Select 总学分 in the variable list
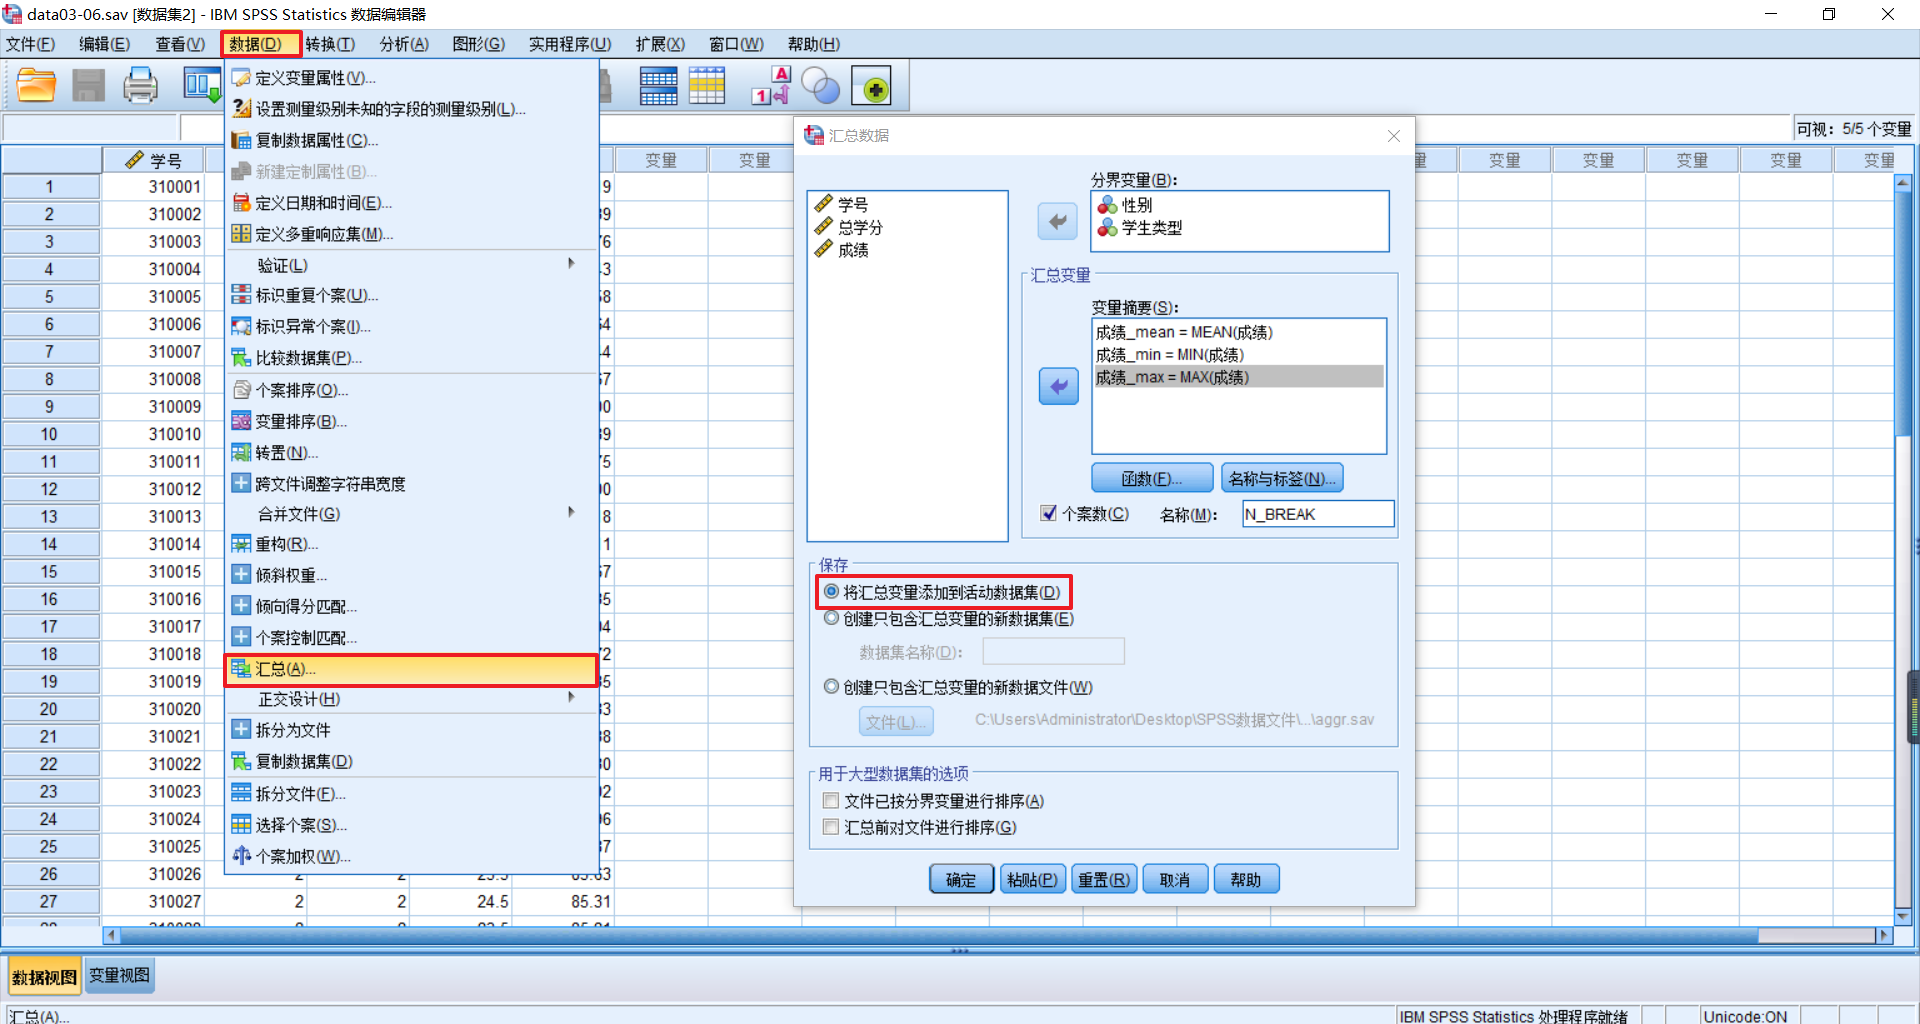Screen dimensions: 1920x1024 coord(860,227)
